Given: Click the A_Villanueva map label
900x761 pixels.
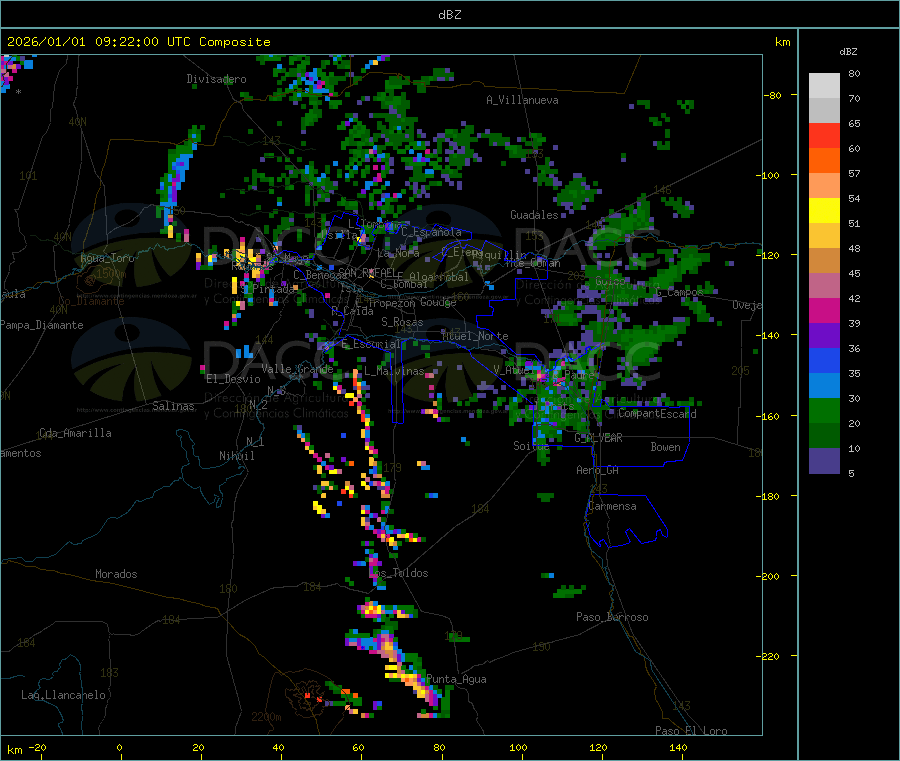Looking at the screenshot, I should [522, 100].
